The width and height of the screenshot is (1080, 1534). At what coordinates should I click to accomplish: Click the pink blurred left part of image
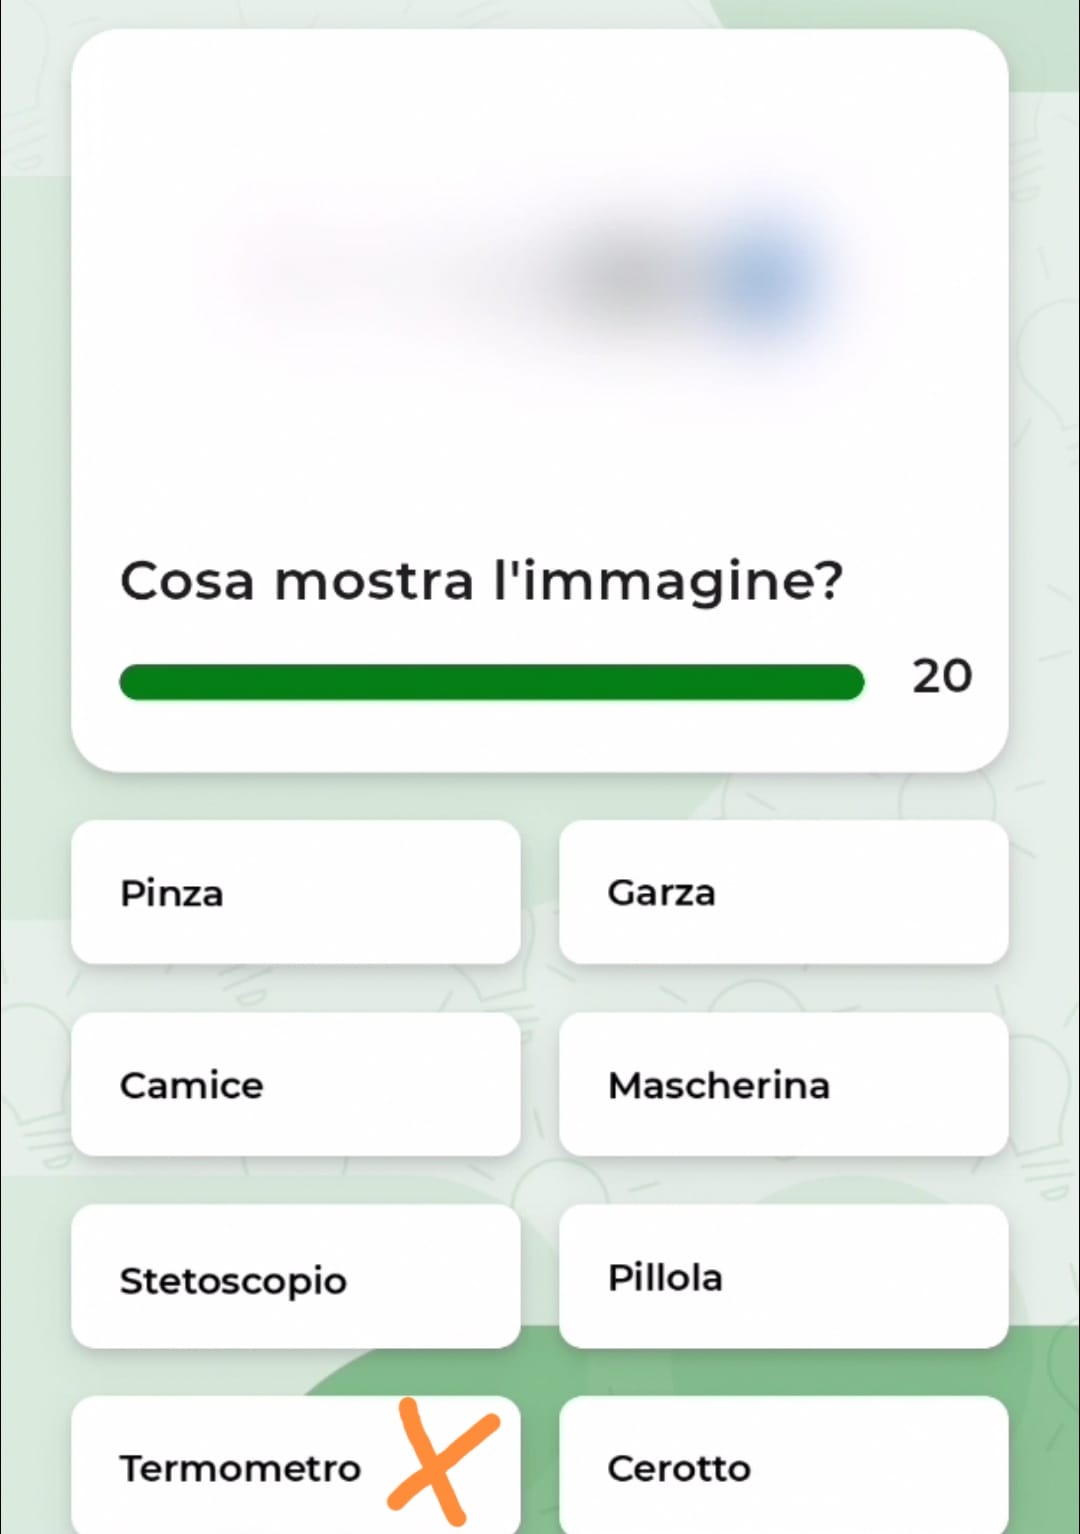click(300, 268)
